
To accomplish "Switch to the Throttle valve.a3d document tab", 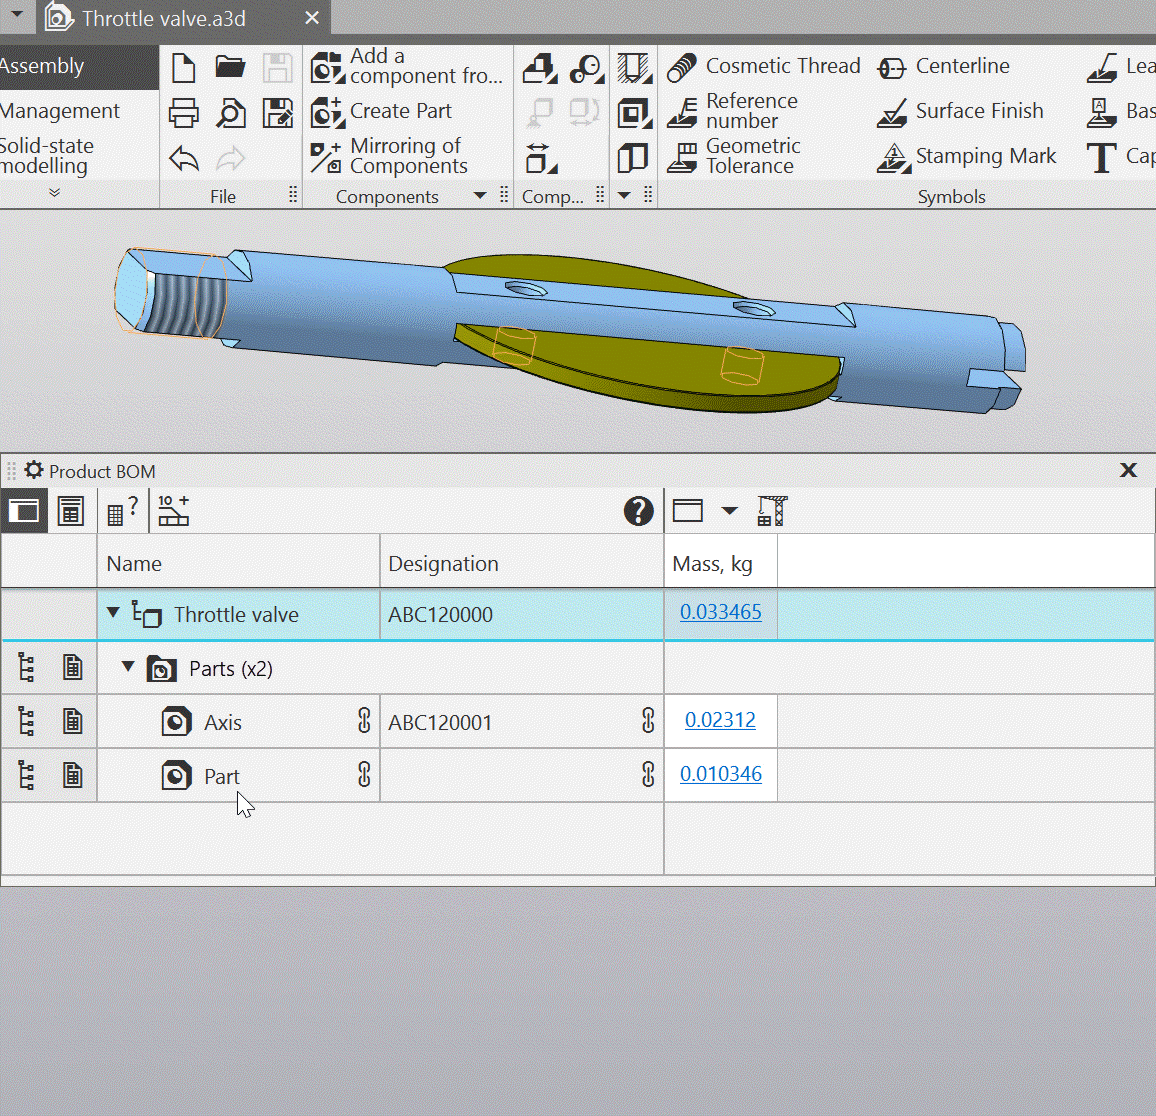I will pyautogui.click(x=163, y=19).
